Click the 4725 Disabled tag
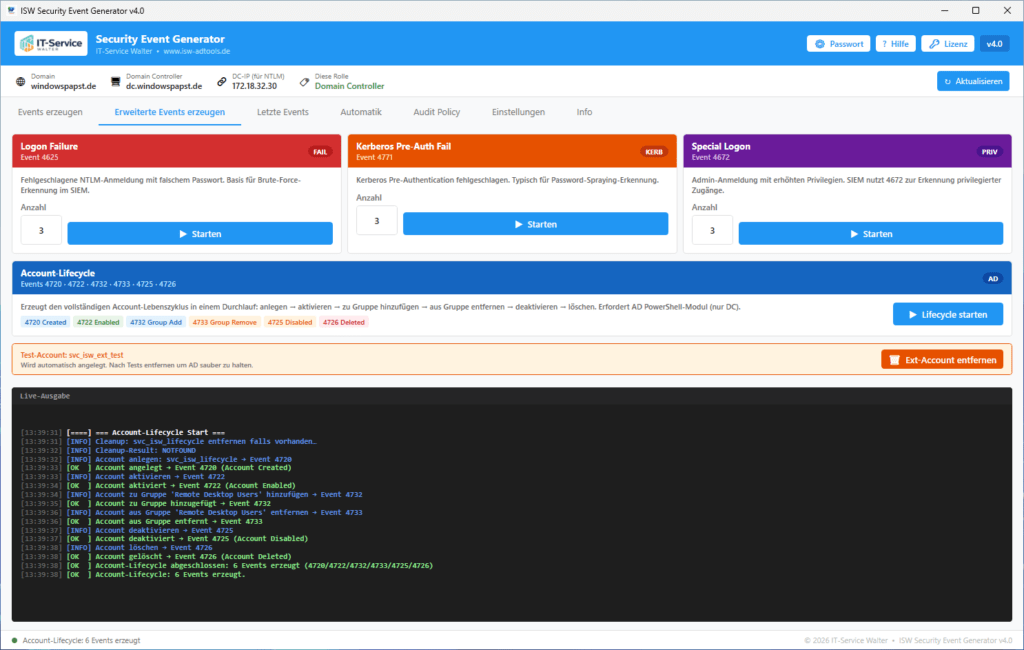Viewport: 1024px width, 650px height. (290, 322)
